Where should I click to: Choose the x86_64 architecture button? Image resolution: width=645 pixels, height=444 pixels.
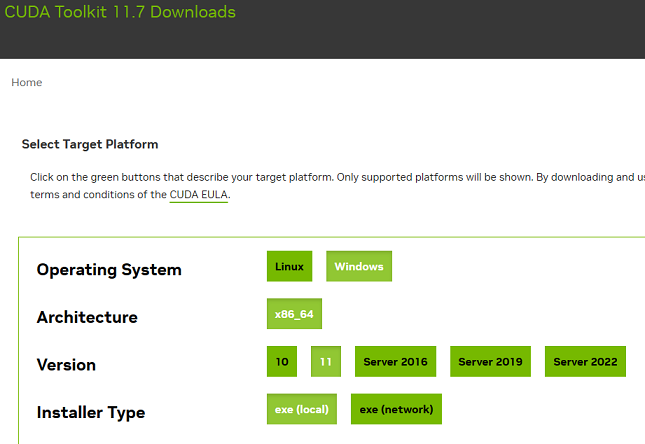[x=294, y=314]
